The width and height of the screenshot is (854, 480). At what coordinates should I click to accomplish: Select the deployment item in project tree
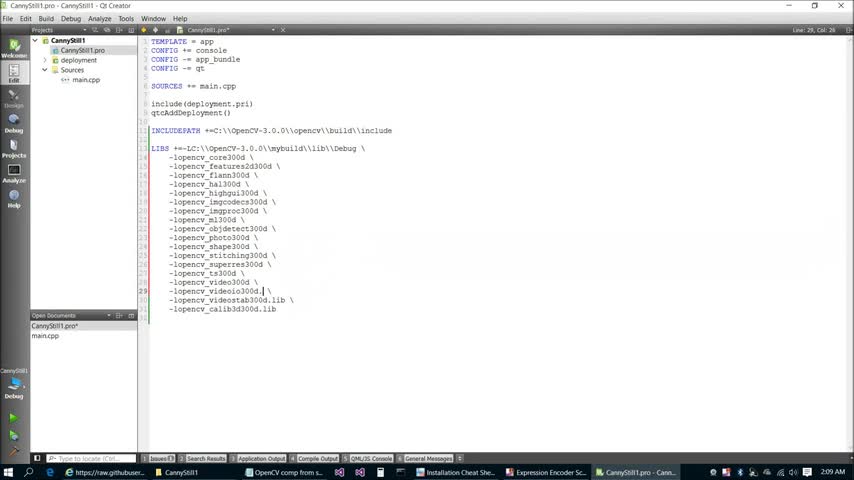pos(78,60)
